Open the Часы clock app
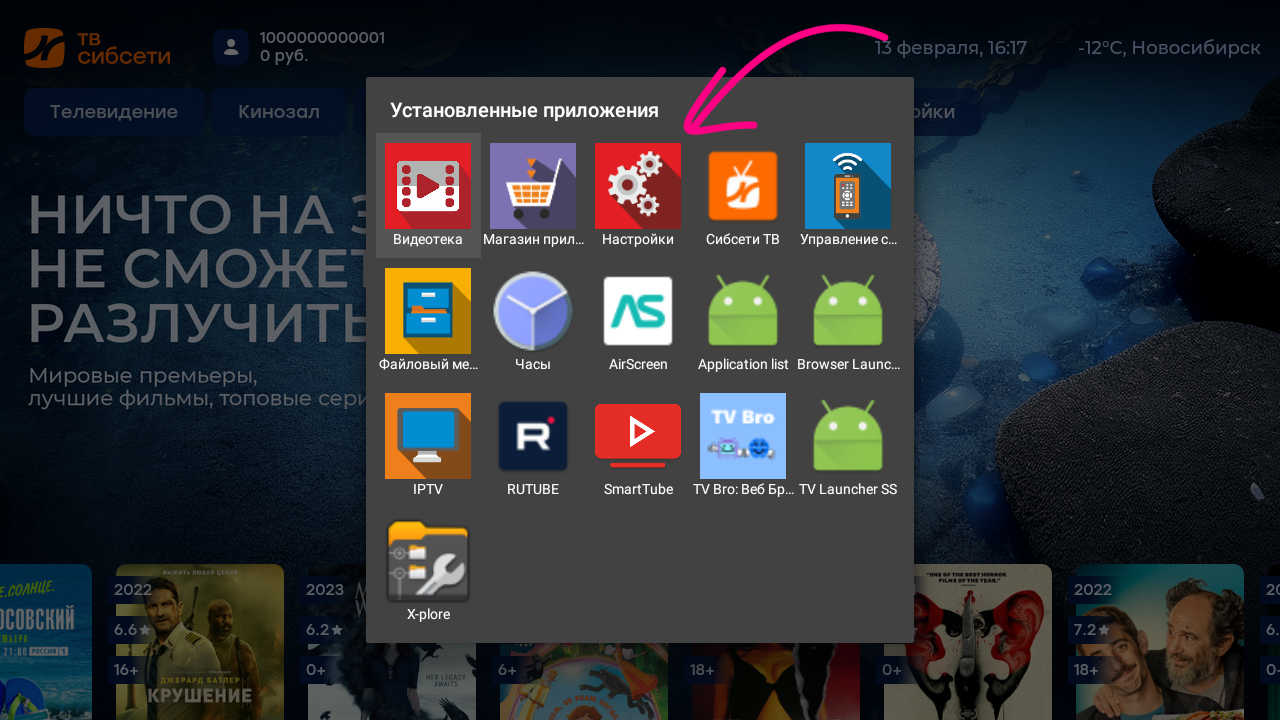The image size is (1280, 720). pyautogui.click(x=533, y=320)
